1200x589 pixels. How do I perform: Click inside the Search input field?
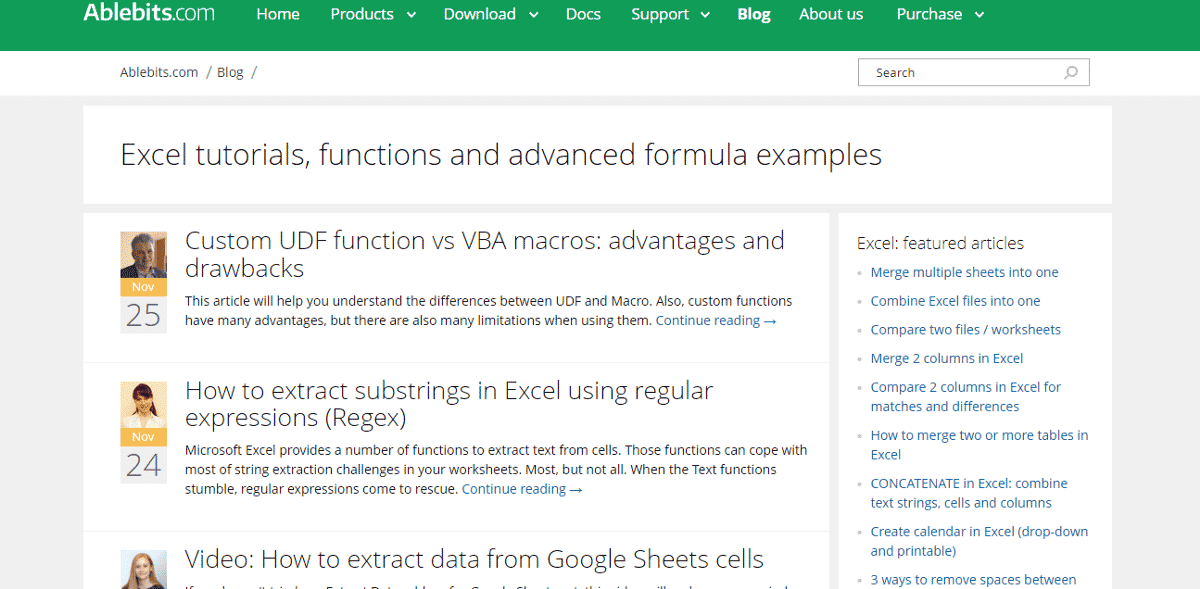point(950,72)
